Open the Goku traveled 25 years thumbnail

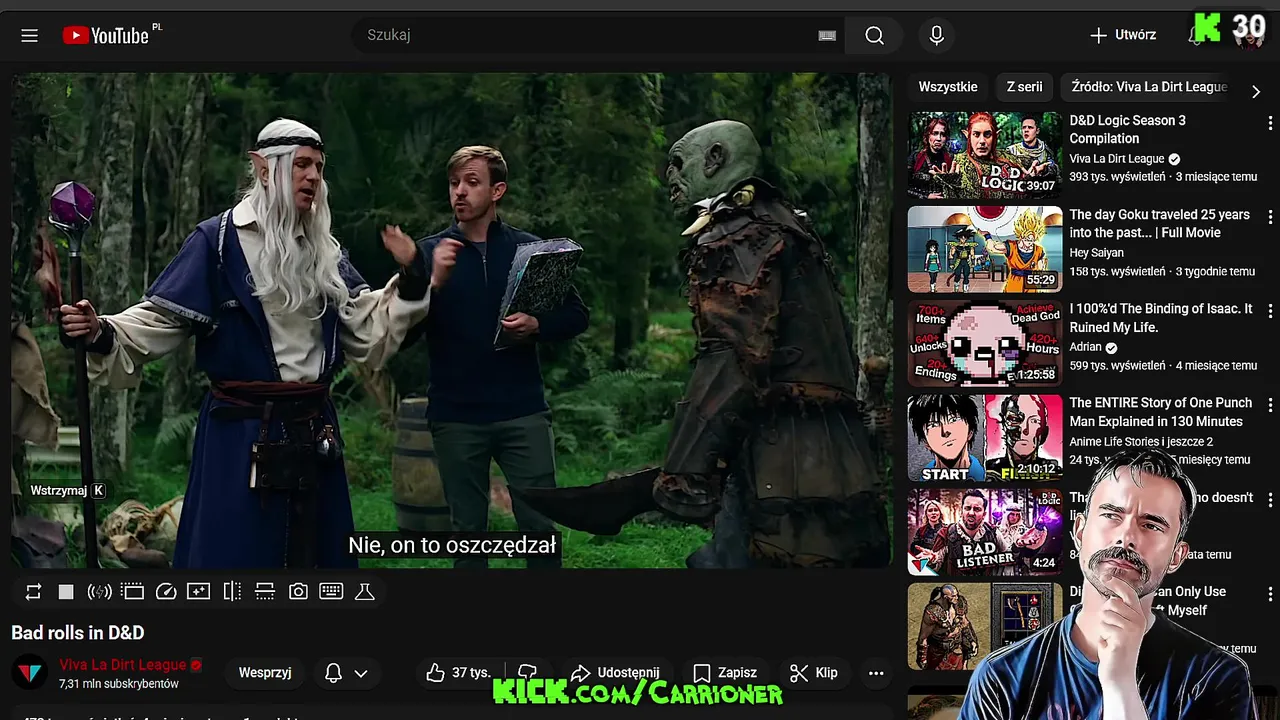tap(985, 249)
